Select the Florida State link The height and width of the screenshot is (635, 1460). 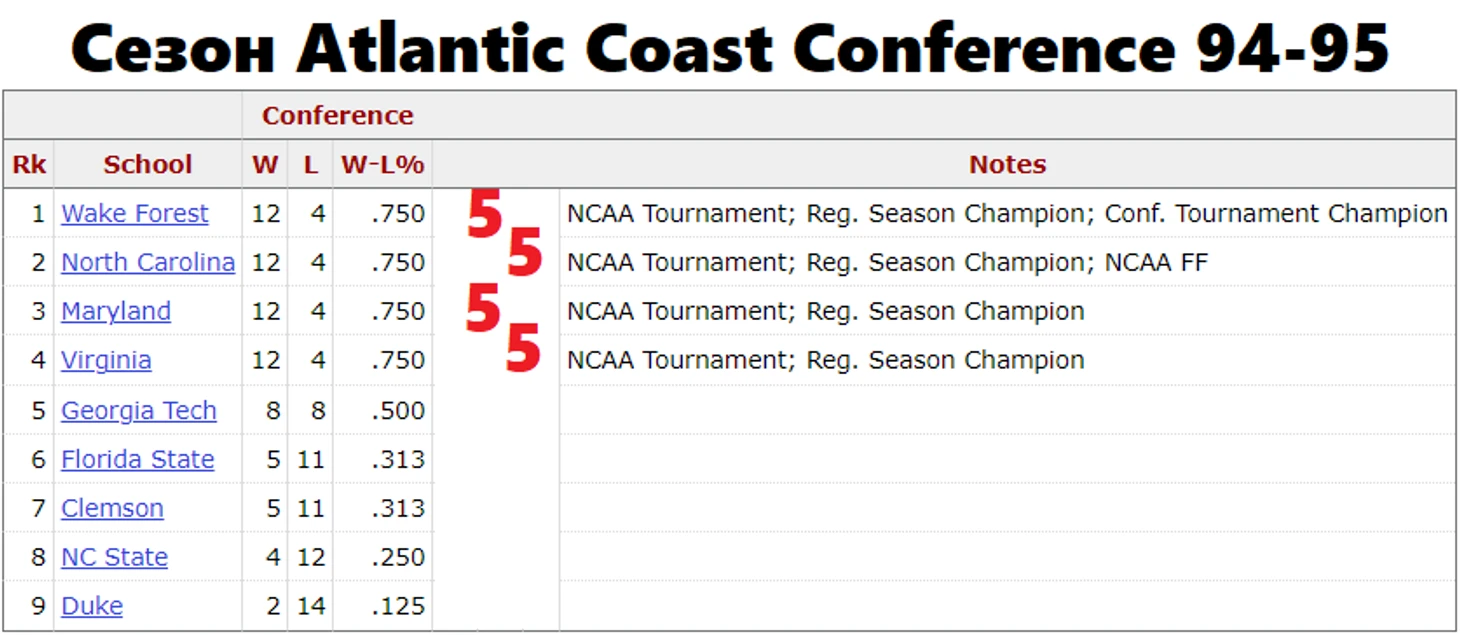(138, 459)
